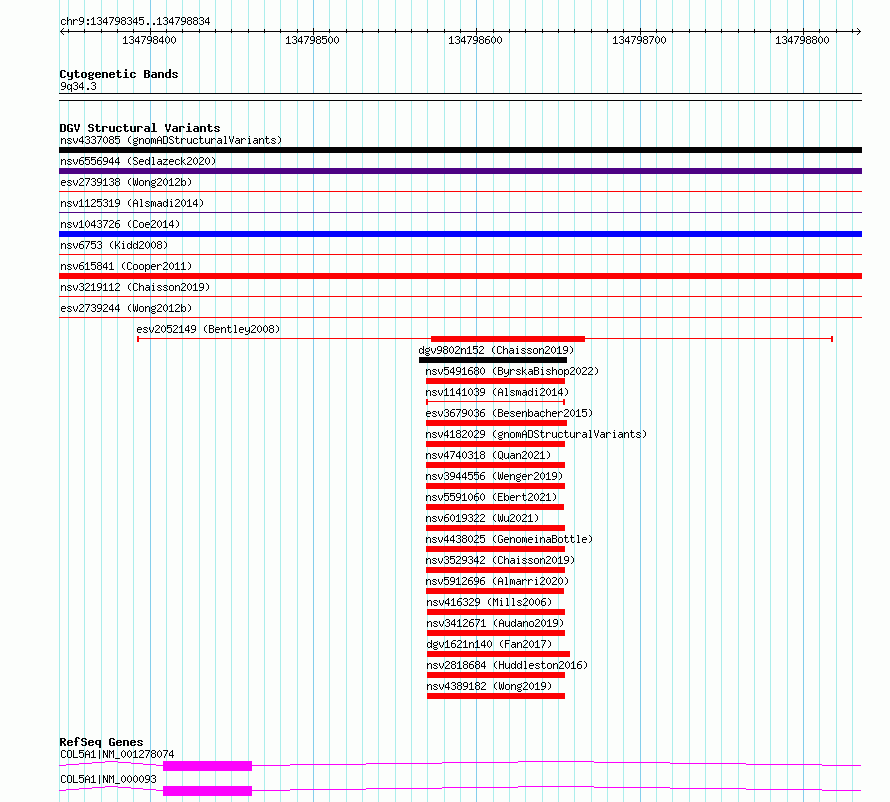Image resolution: width=890 pixels, height=802 pixels.
Task: Click the black bar of dgv9802n152
Action: point(493,360)
